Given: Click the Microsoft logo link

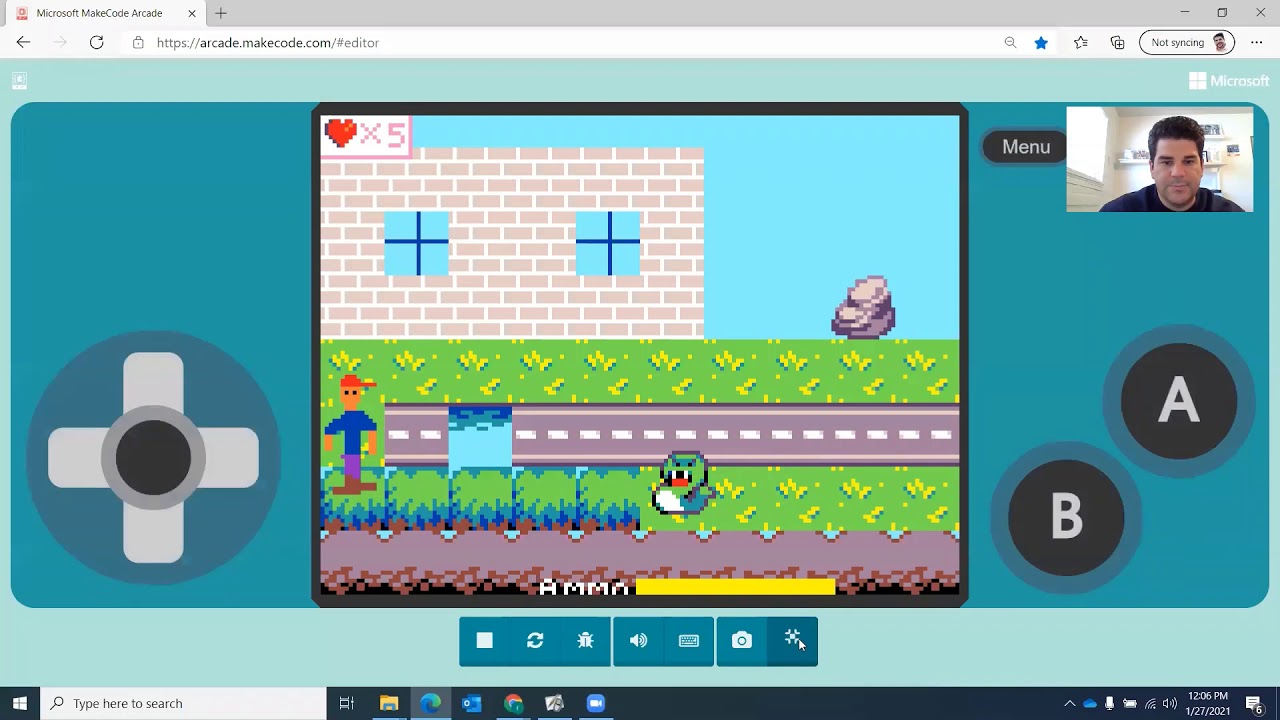Looking at the screenshot, I should tap(1229, 81).
